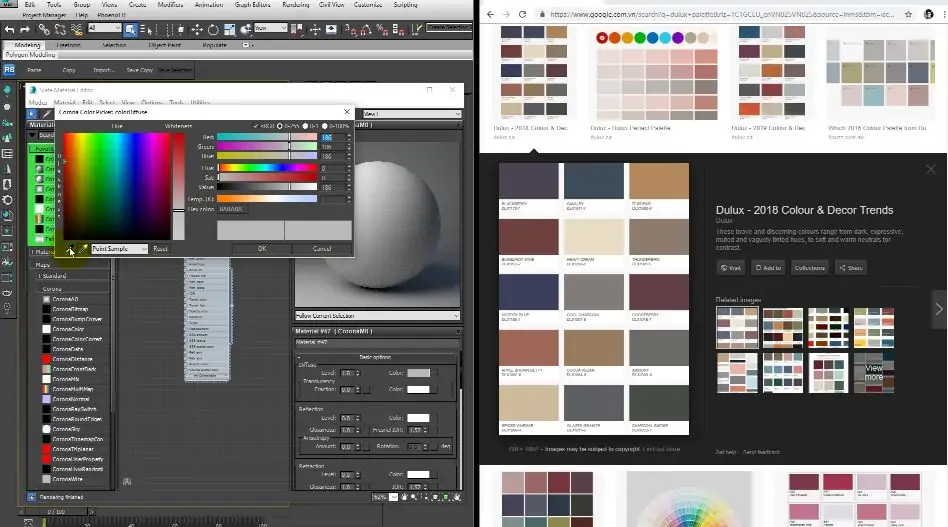Activate the Rotate tool in the toolbar

[214, 29]
